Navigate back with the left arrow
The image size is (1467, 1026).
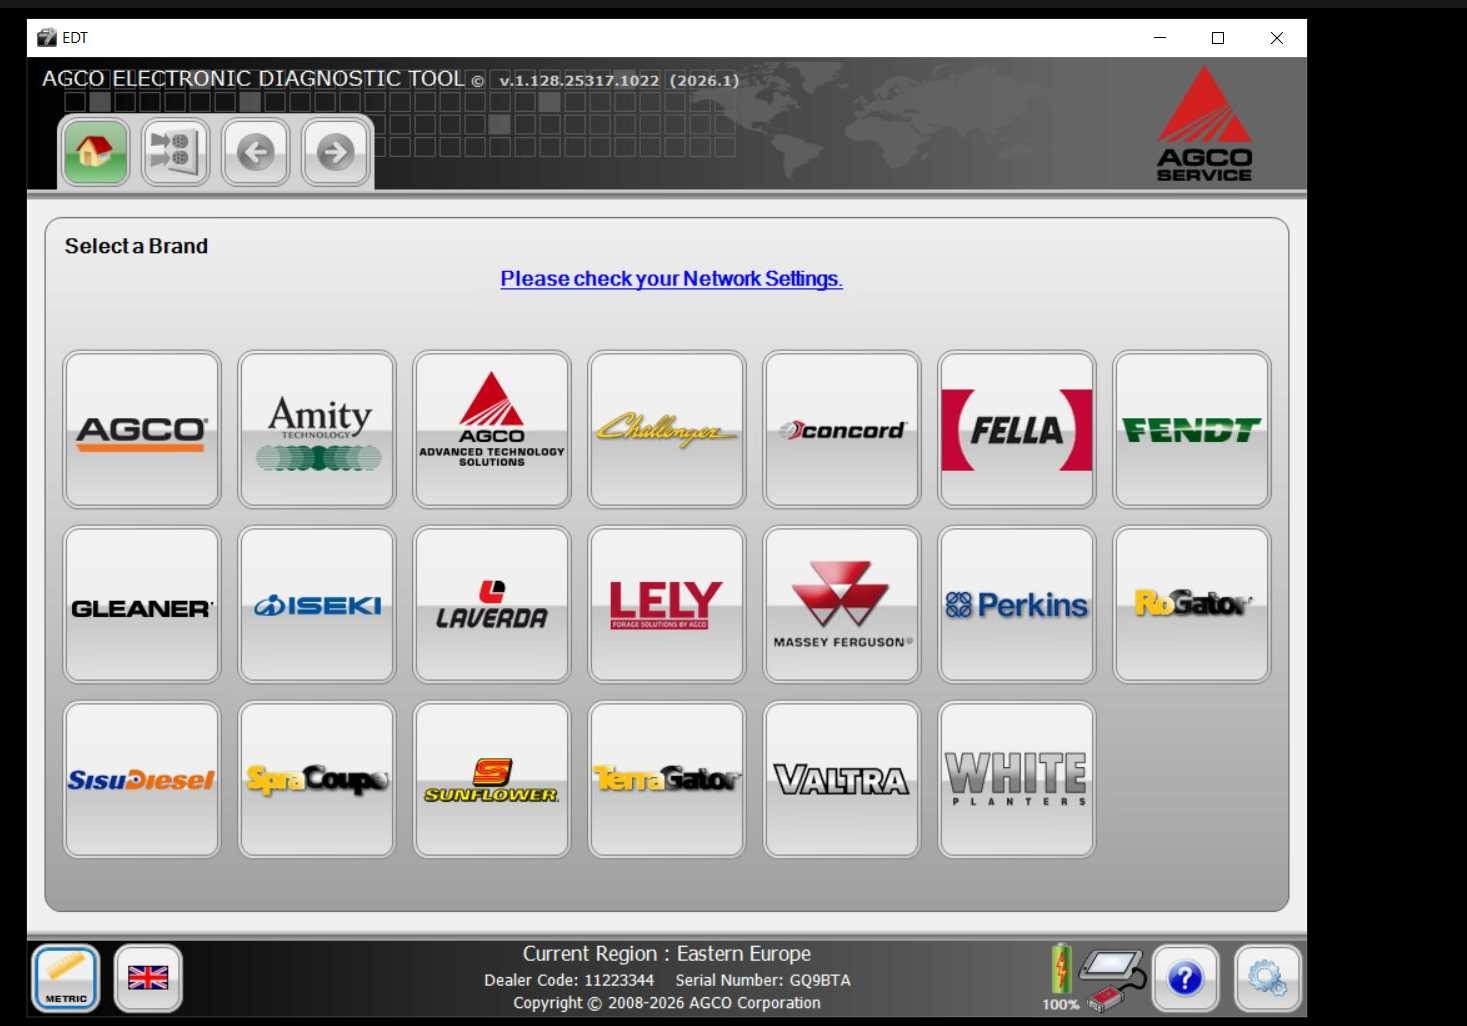255,152
